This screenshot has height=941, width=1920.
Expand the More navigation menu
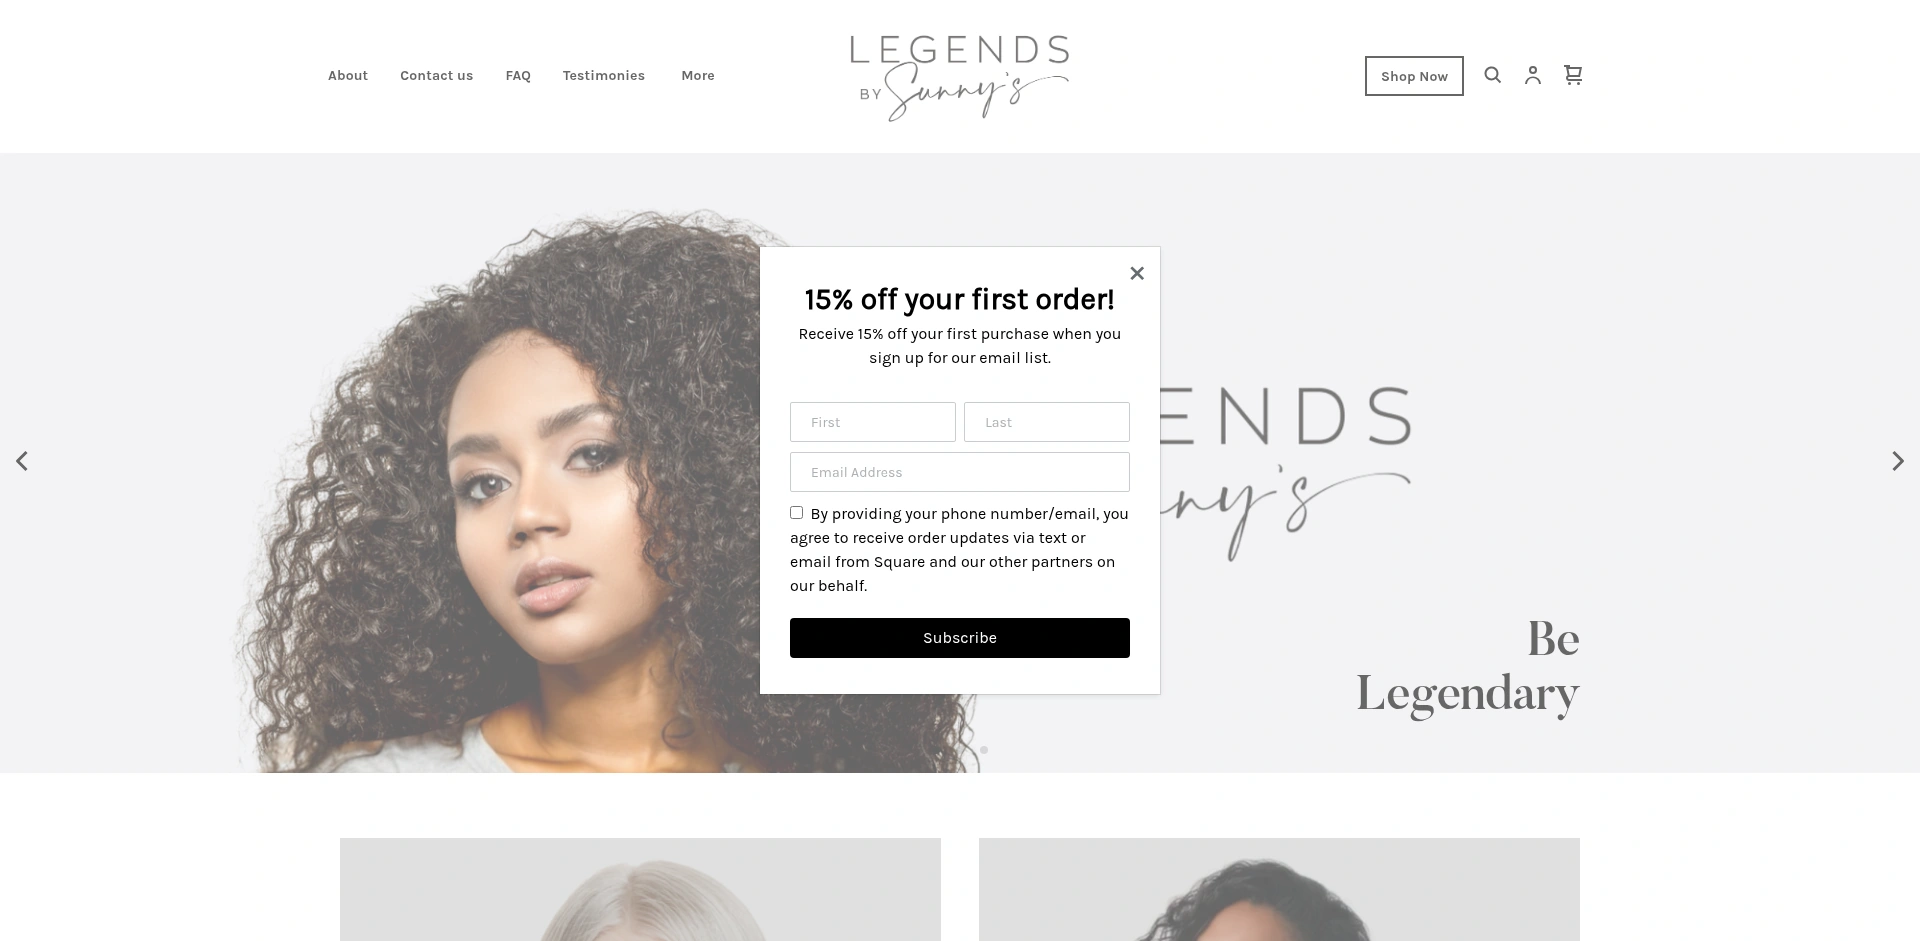tap(698, 76)
